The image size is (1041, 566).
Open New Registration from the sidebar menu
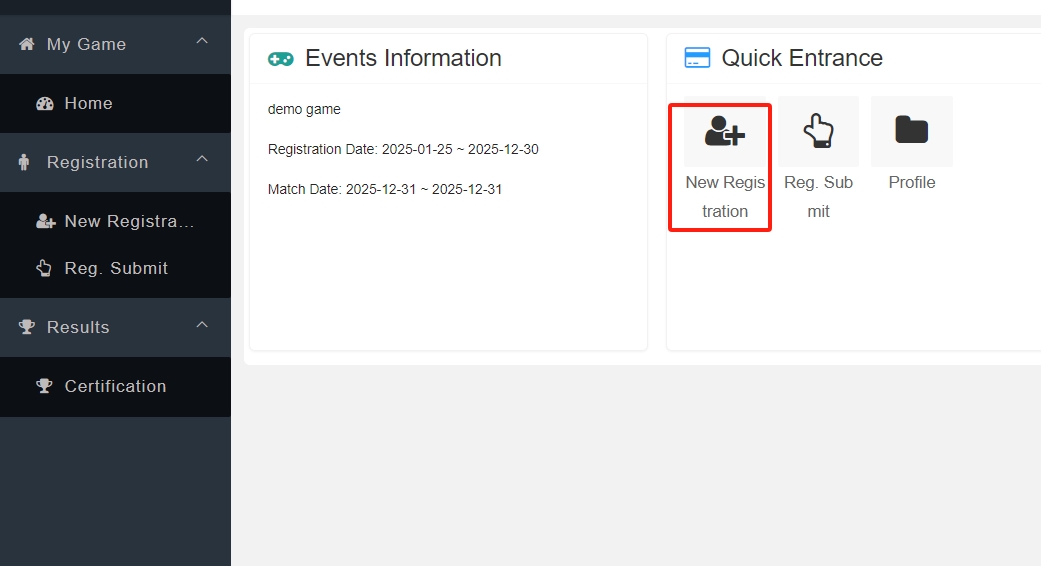[x=128, y=221]
